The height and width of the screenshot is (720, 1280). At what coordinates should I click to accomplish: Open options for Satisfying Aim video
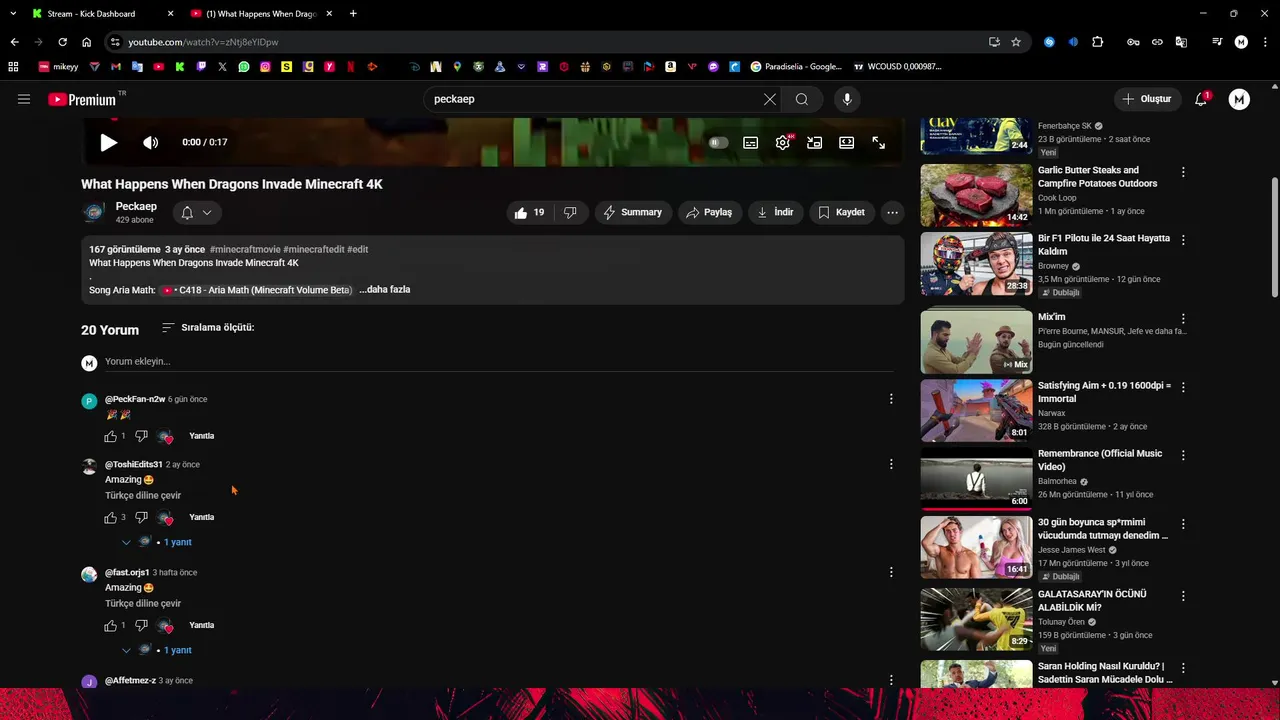(x=1183, y=386)
